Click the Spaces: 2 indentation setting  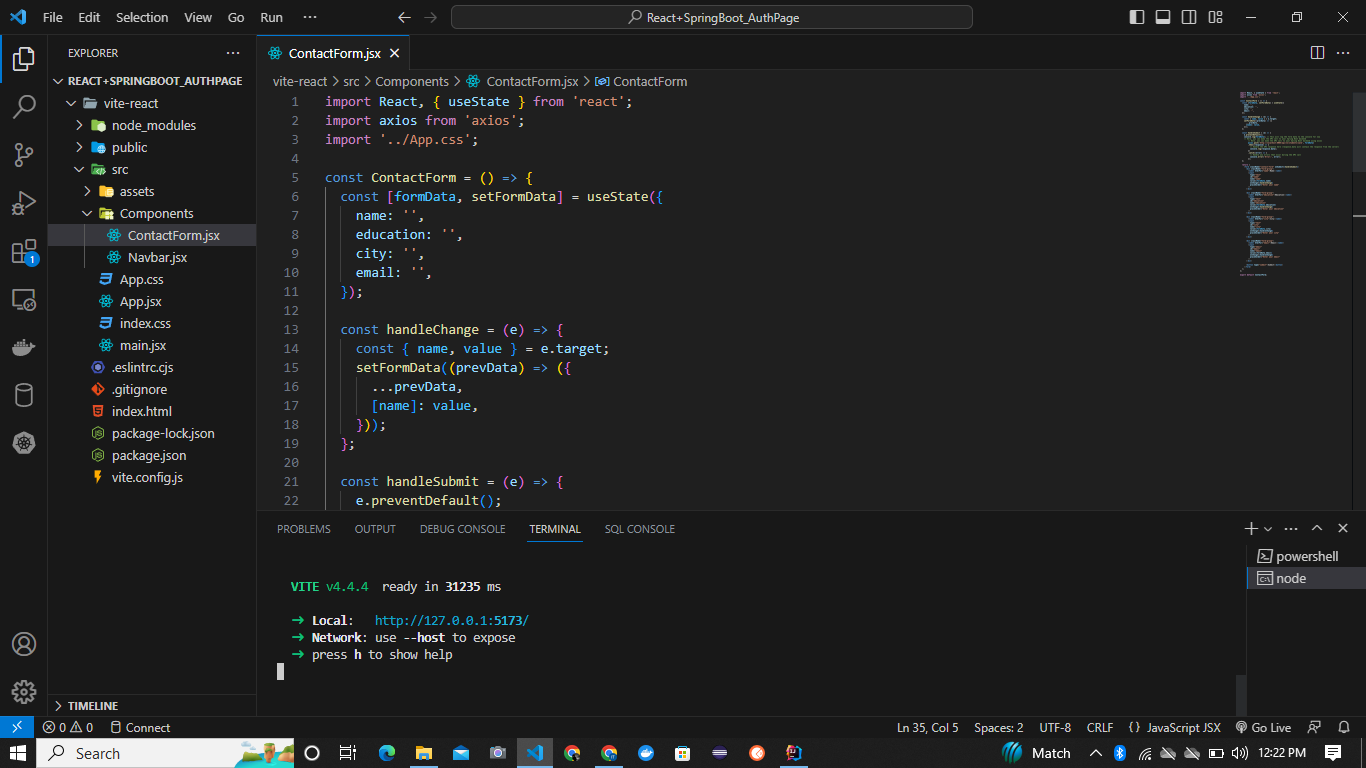point(999,728)
